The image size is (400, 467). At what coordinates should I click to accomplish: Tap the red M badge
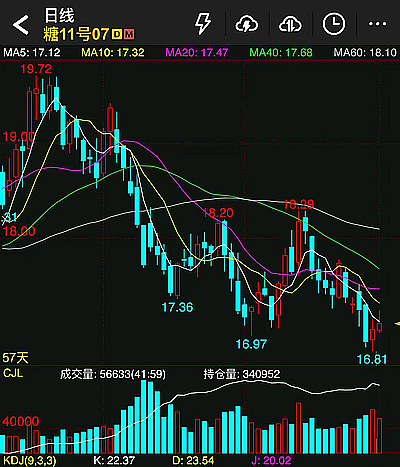pos(129,34)
